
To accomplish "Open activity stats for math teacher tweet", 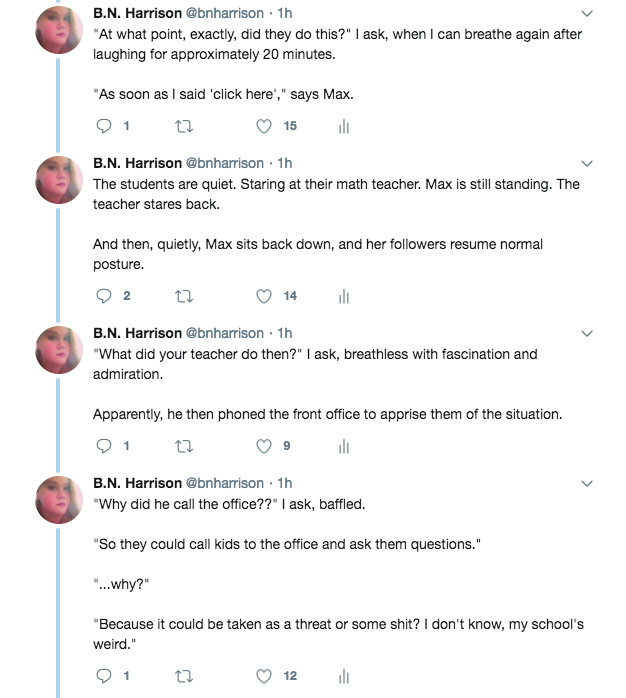I will 343,295.
